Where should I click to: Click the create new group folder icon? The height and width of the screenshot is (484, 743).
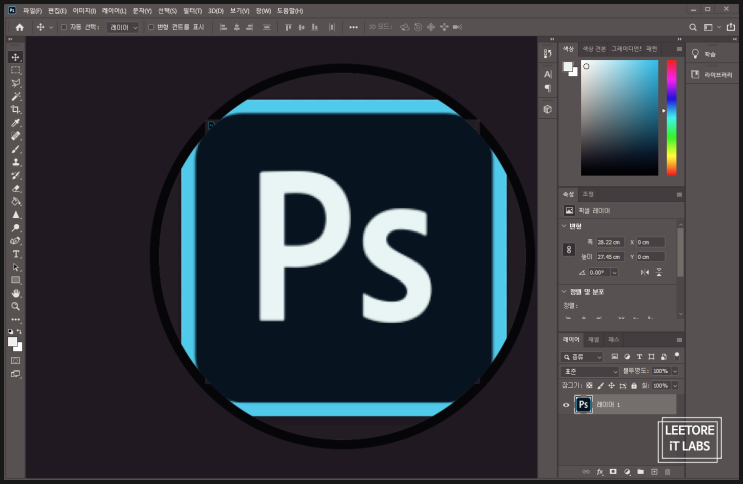pos(641,472)
